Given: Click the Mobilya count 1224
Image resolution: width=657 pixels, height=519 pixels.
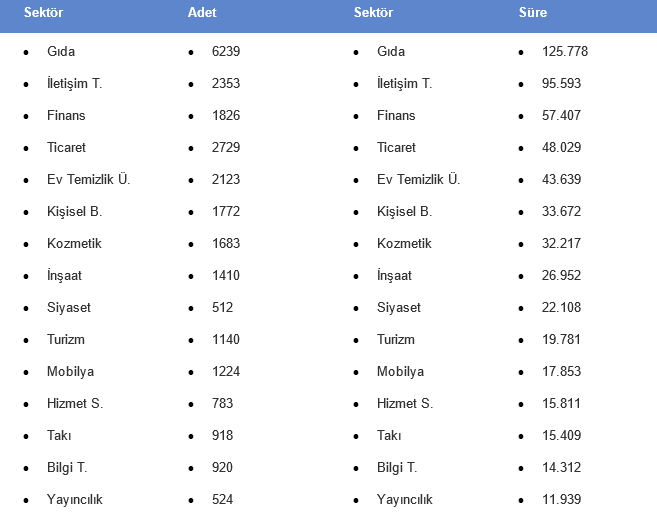Looking at the screenshot, I should click(226, 371).
